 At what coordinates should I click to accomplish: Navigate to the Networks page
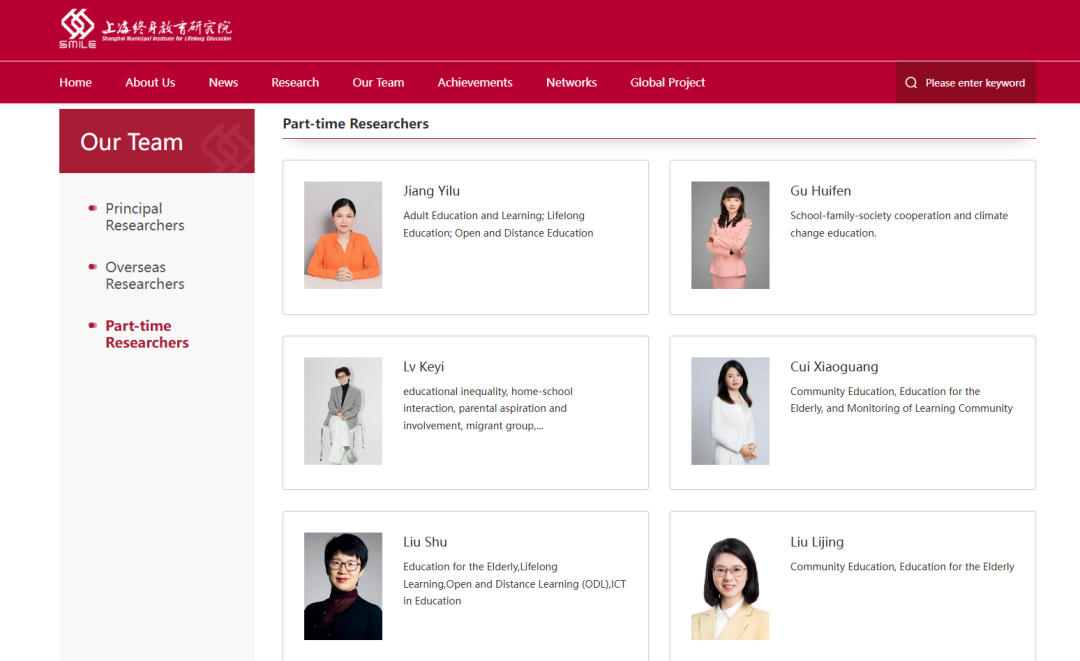click(571, 83)
